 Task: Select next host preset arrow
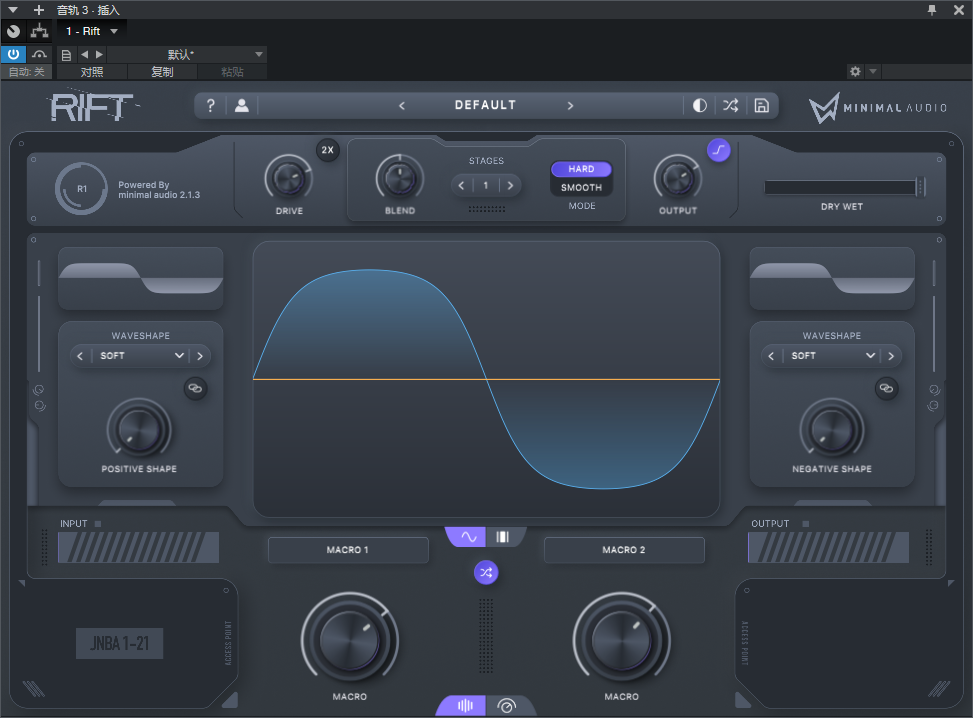tap(99, 55)
